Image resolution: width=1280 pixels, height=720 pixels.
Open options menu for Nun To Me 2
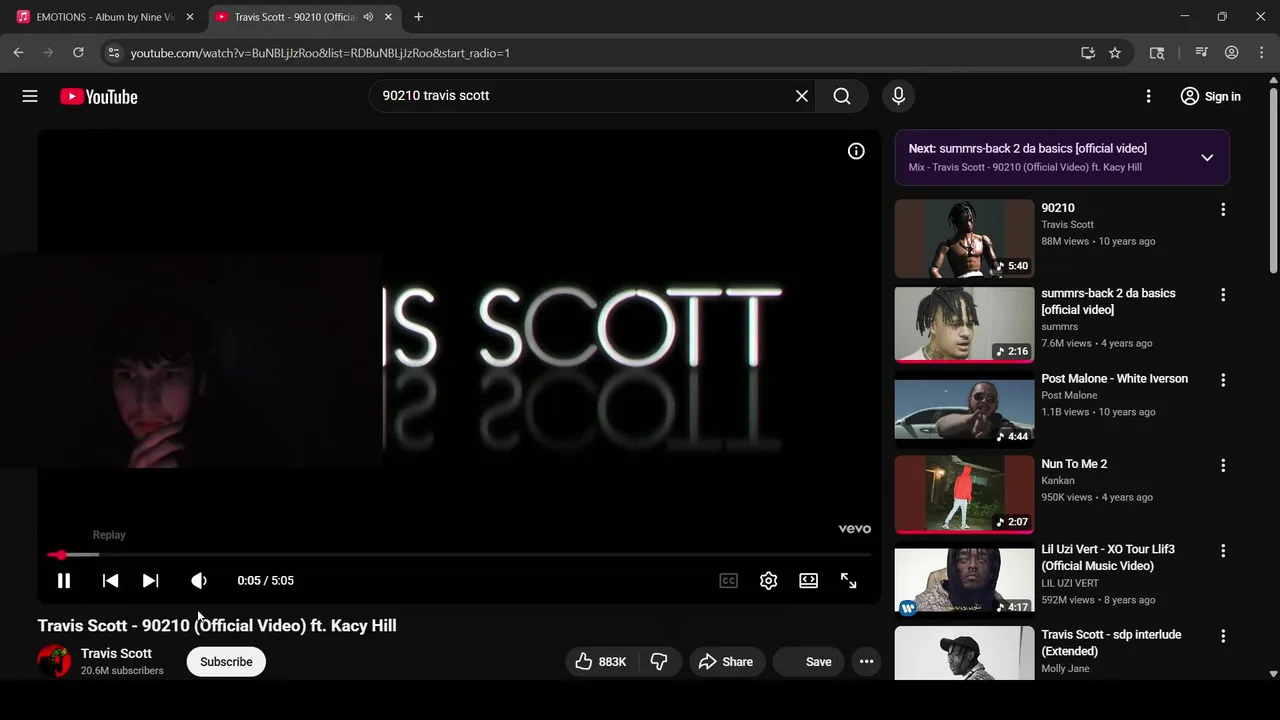pyautogui.click(x=1222, y=465)
